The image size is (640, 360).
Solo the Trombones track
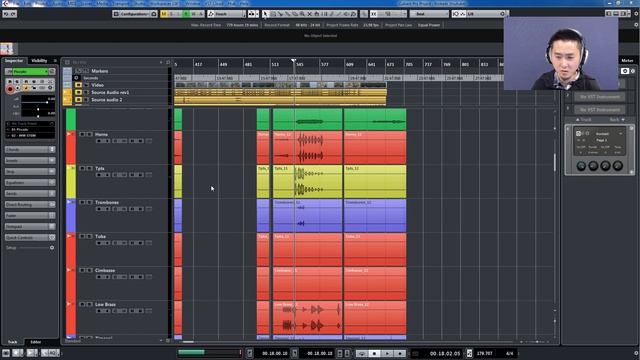coord(89,202)
